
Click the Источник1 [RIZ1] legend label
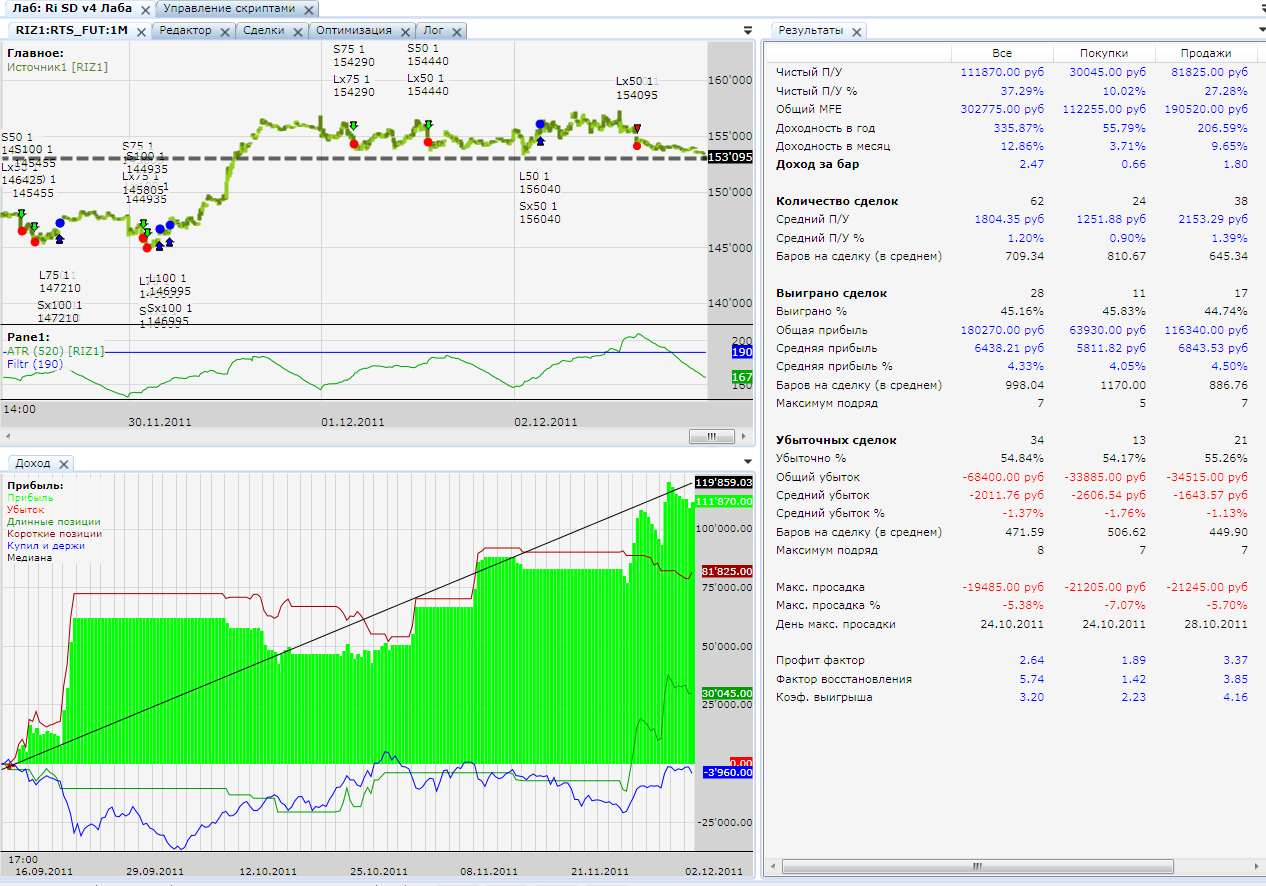[x=57, y=67]
